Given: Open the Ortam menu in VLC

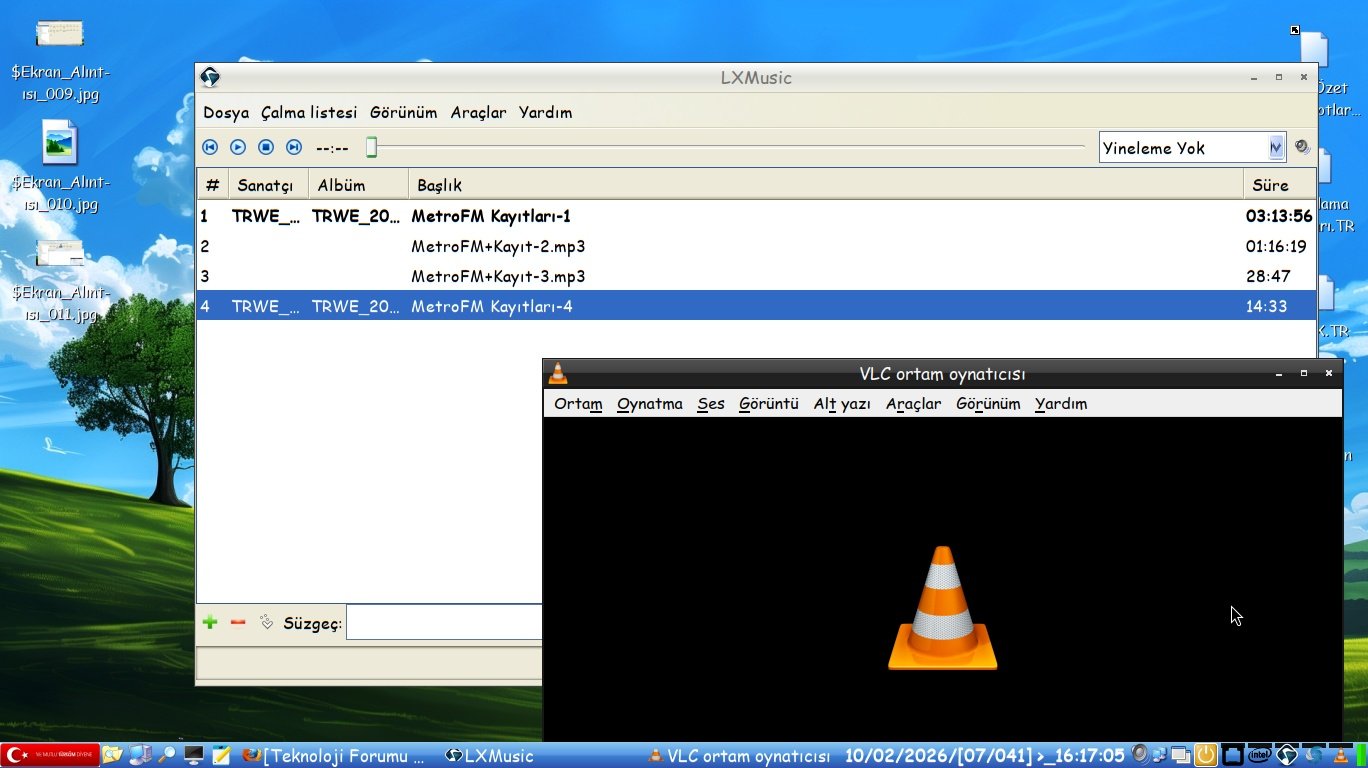Looking at the screenshot, I should pyautogui.click(x=578, y=404).
